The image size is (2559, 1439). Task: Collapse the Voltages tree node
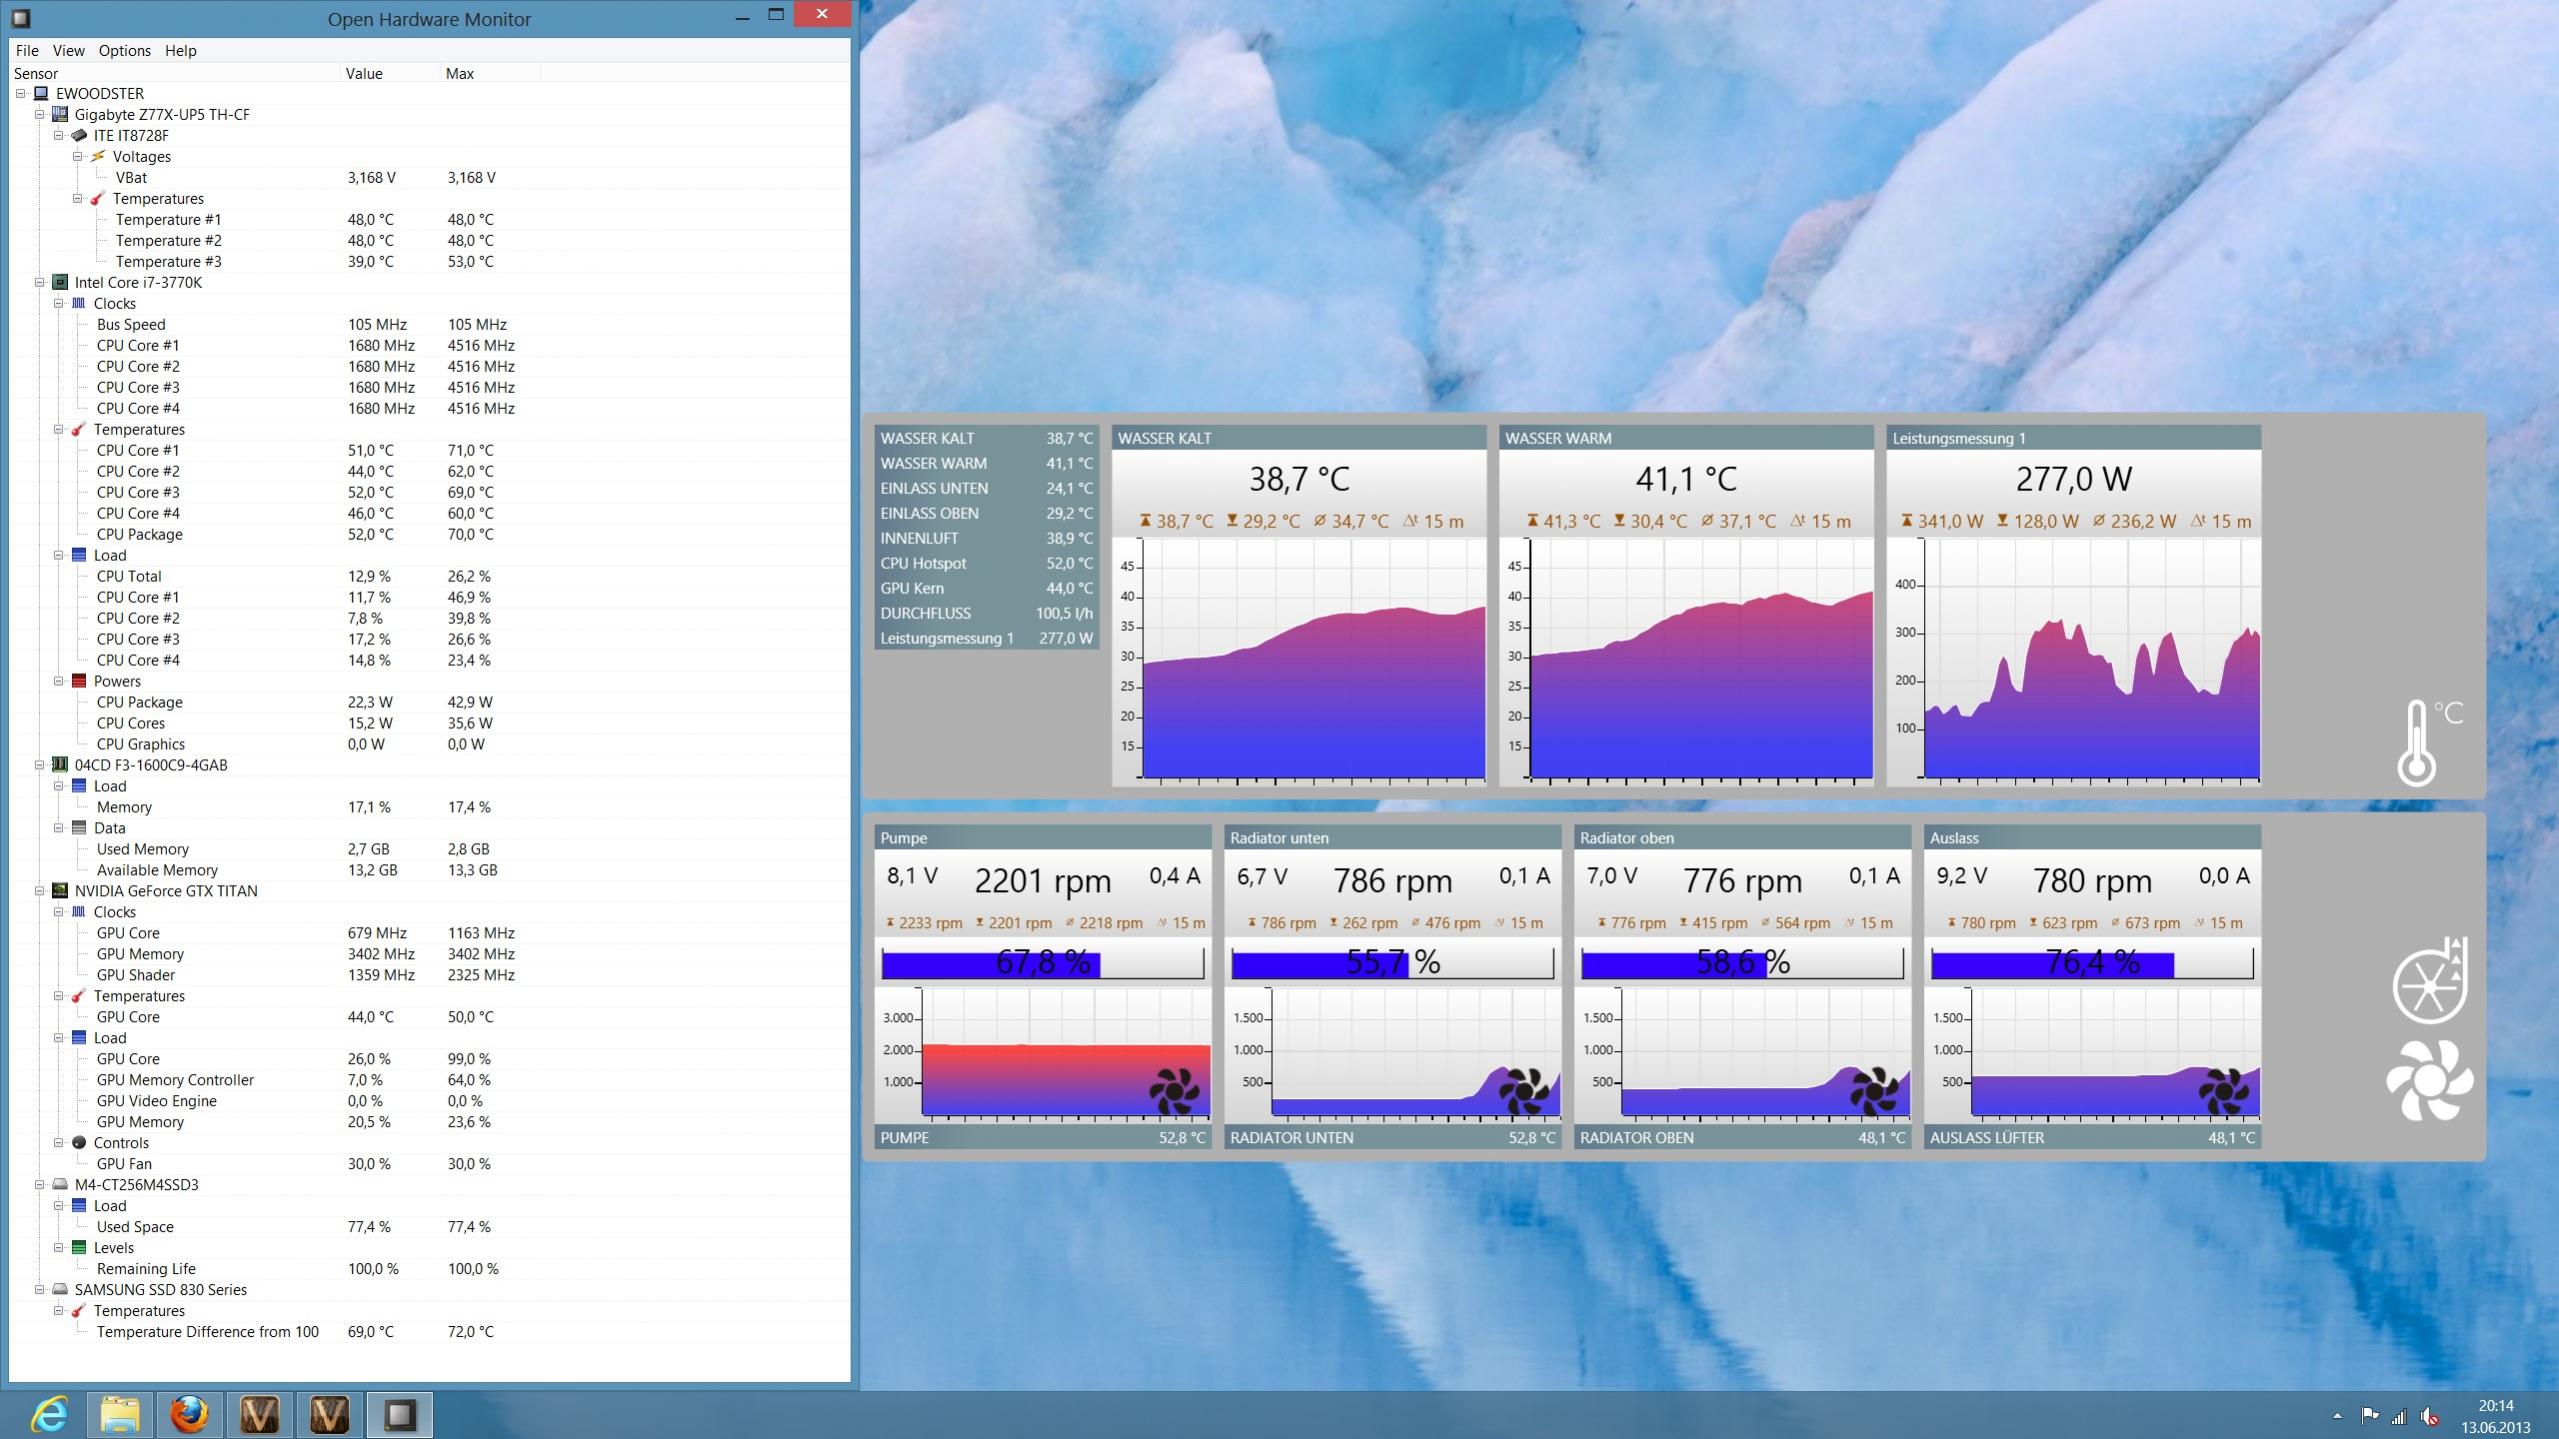(x=78, y=157)
